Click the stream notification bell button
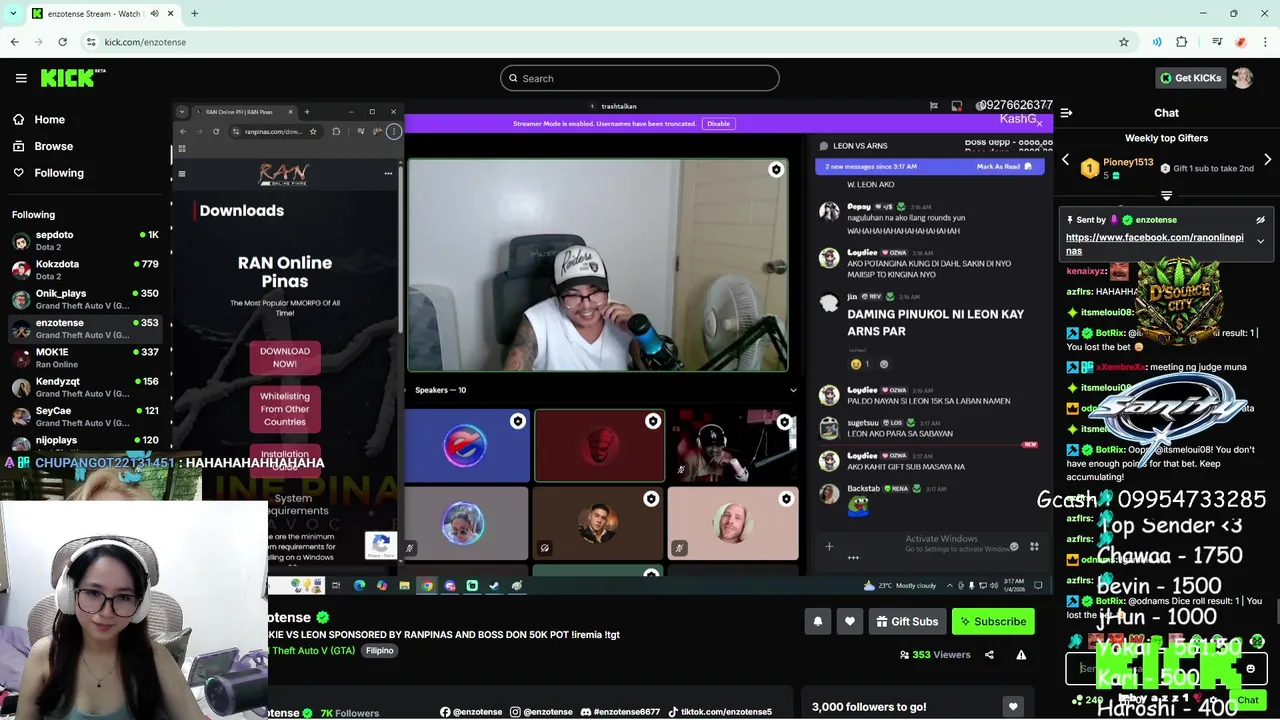 [817, 621]
